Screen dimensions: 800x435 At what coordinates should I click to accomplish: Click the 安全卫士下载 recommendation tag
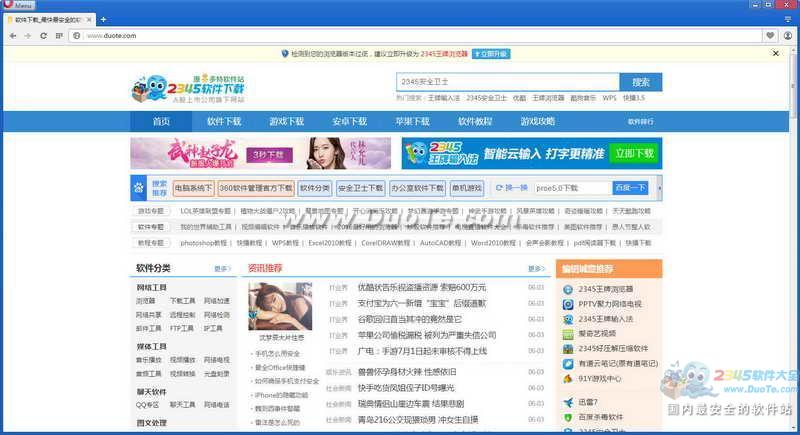pyautogui.click(x=360, y=188)
